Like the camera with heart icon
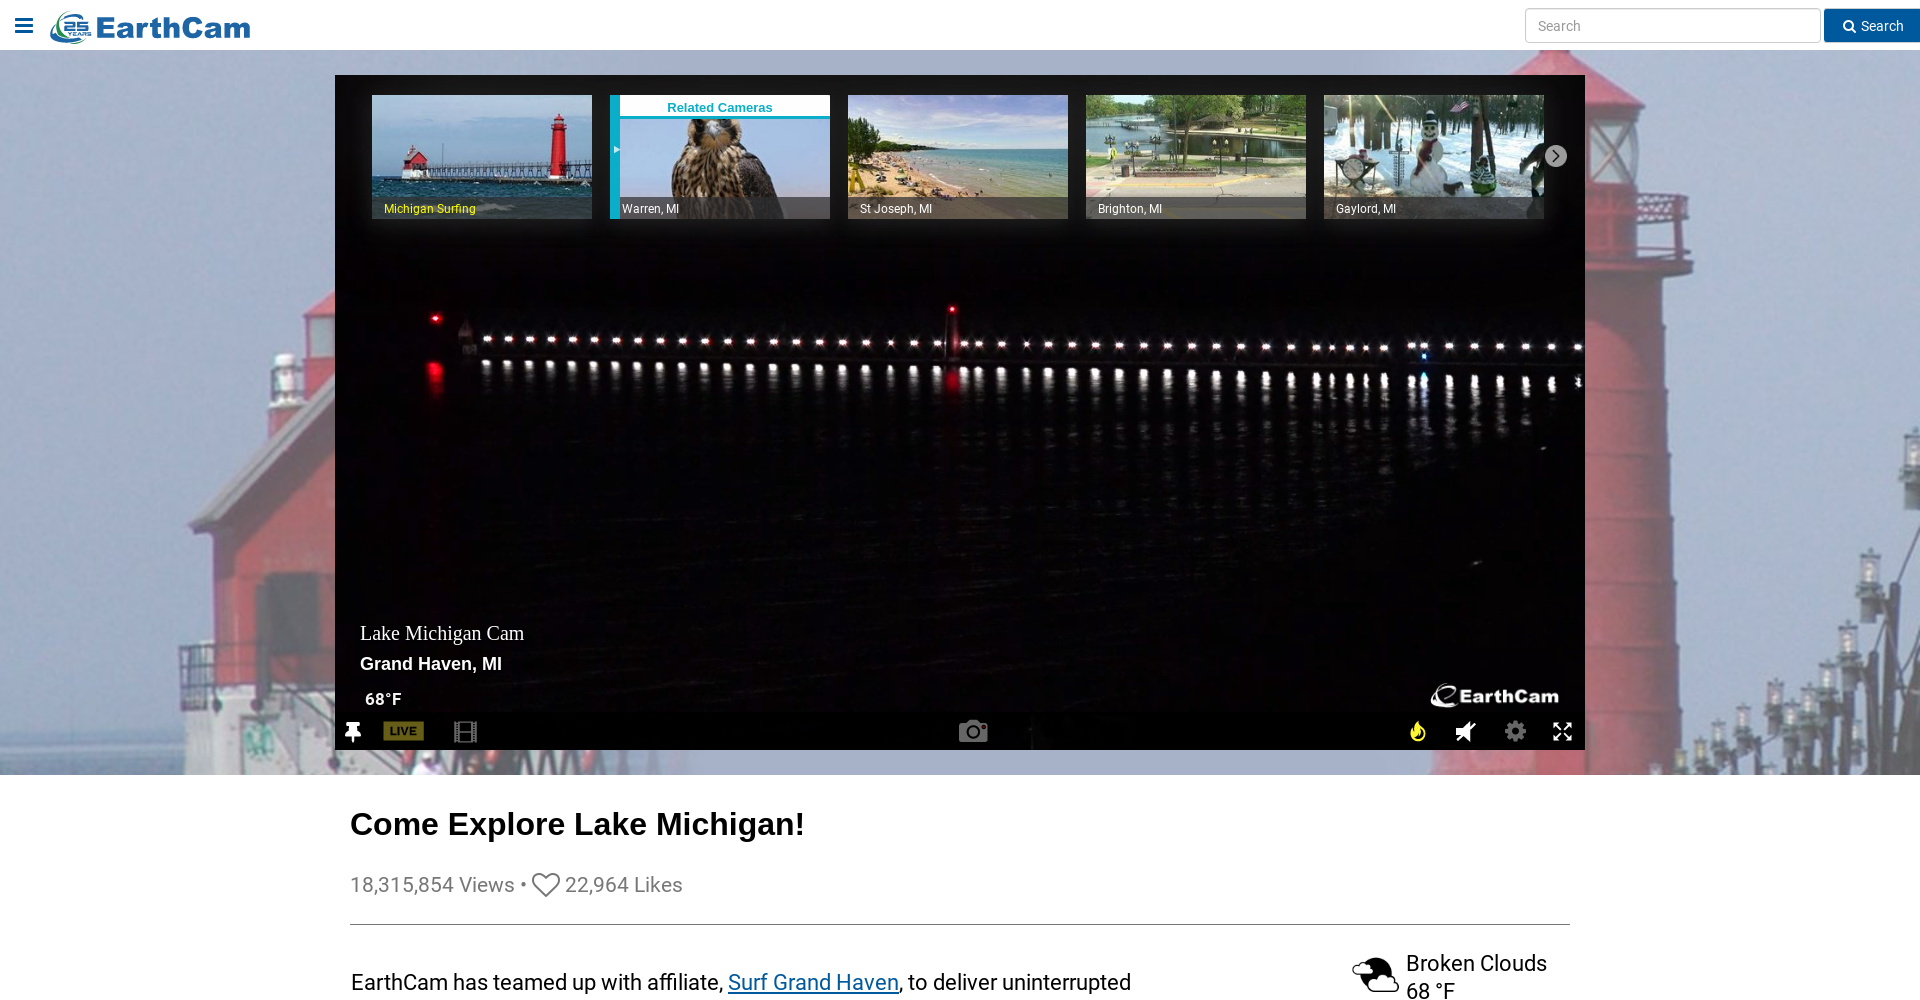Viewport: 1920px width, 1000px height. click(x=545, y=885)
